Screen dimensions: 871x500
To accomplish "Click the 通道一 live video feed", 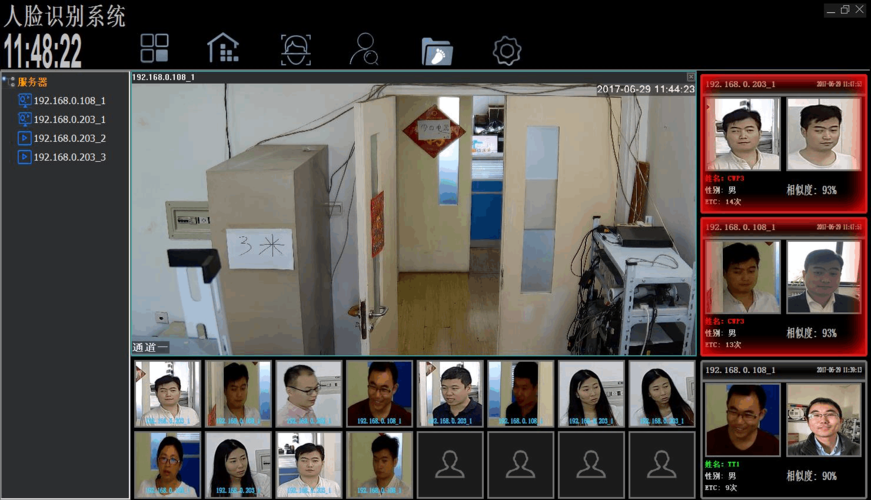I will click(x=414, y=220).
